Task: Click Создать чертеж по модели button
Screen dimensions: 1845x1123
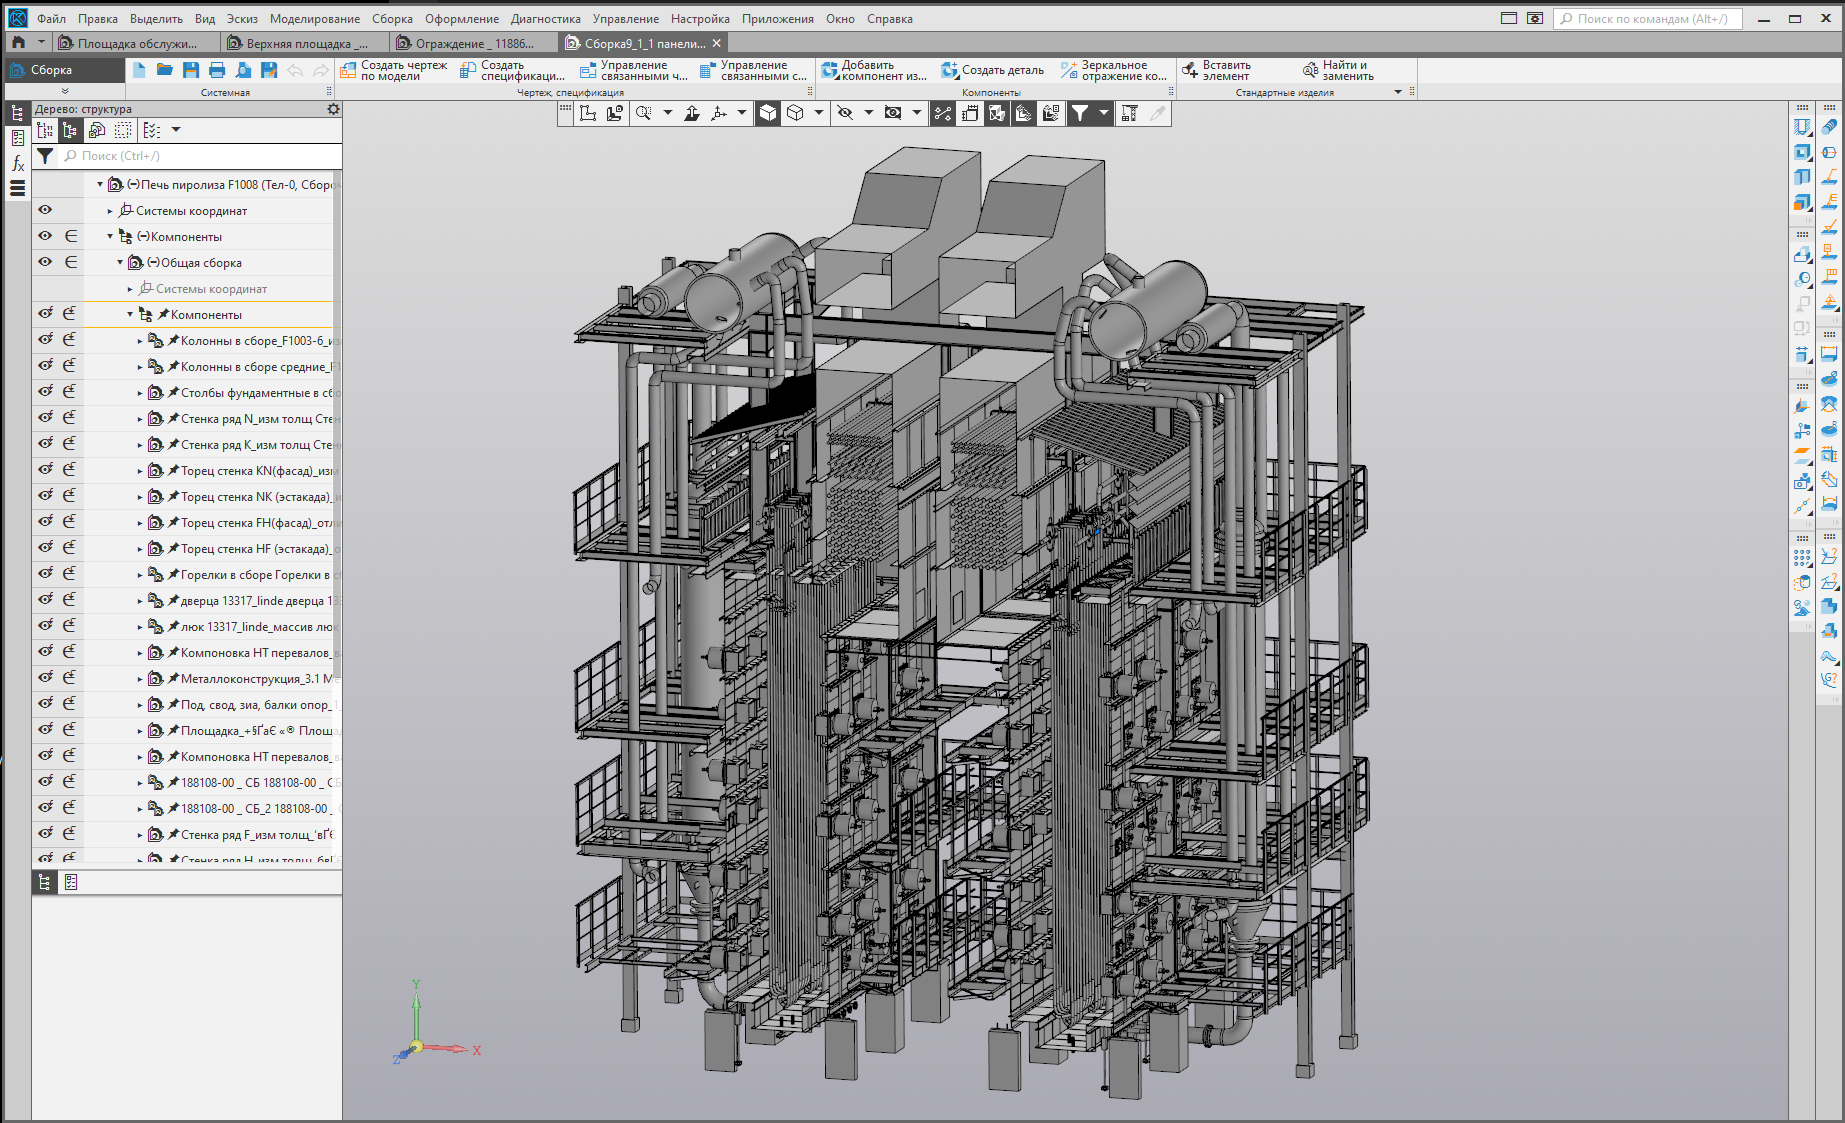Action: pyautogui.click(x=394, y=70)
